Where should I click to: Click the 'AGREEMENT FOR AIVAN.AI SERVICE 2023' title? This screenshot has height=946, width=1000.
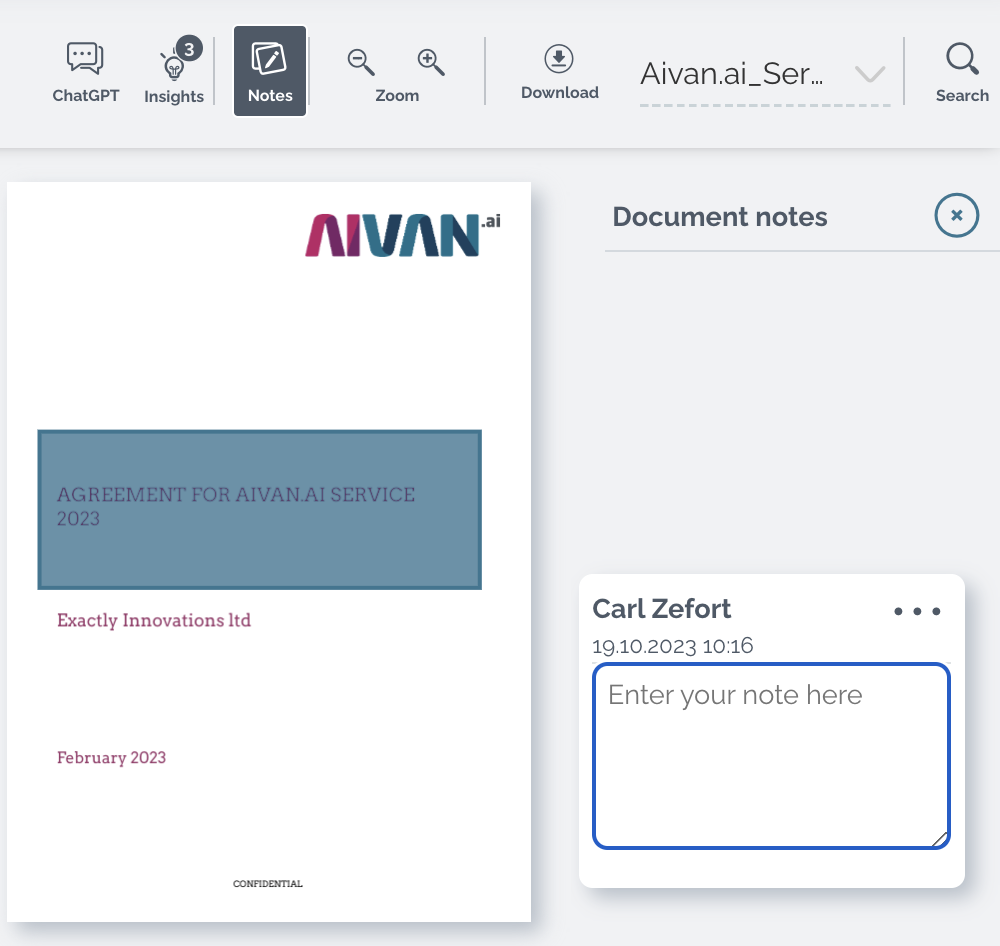pyautogui.click(x=236, y=506)
